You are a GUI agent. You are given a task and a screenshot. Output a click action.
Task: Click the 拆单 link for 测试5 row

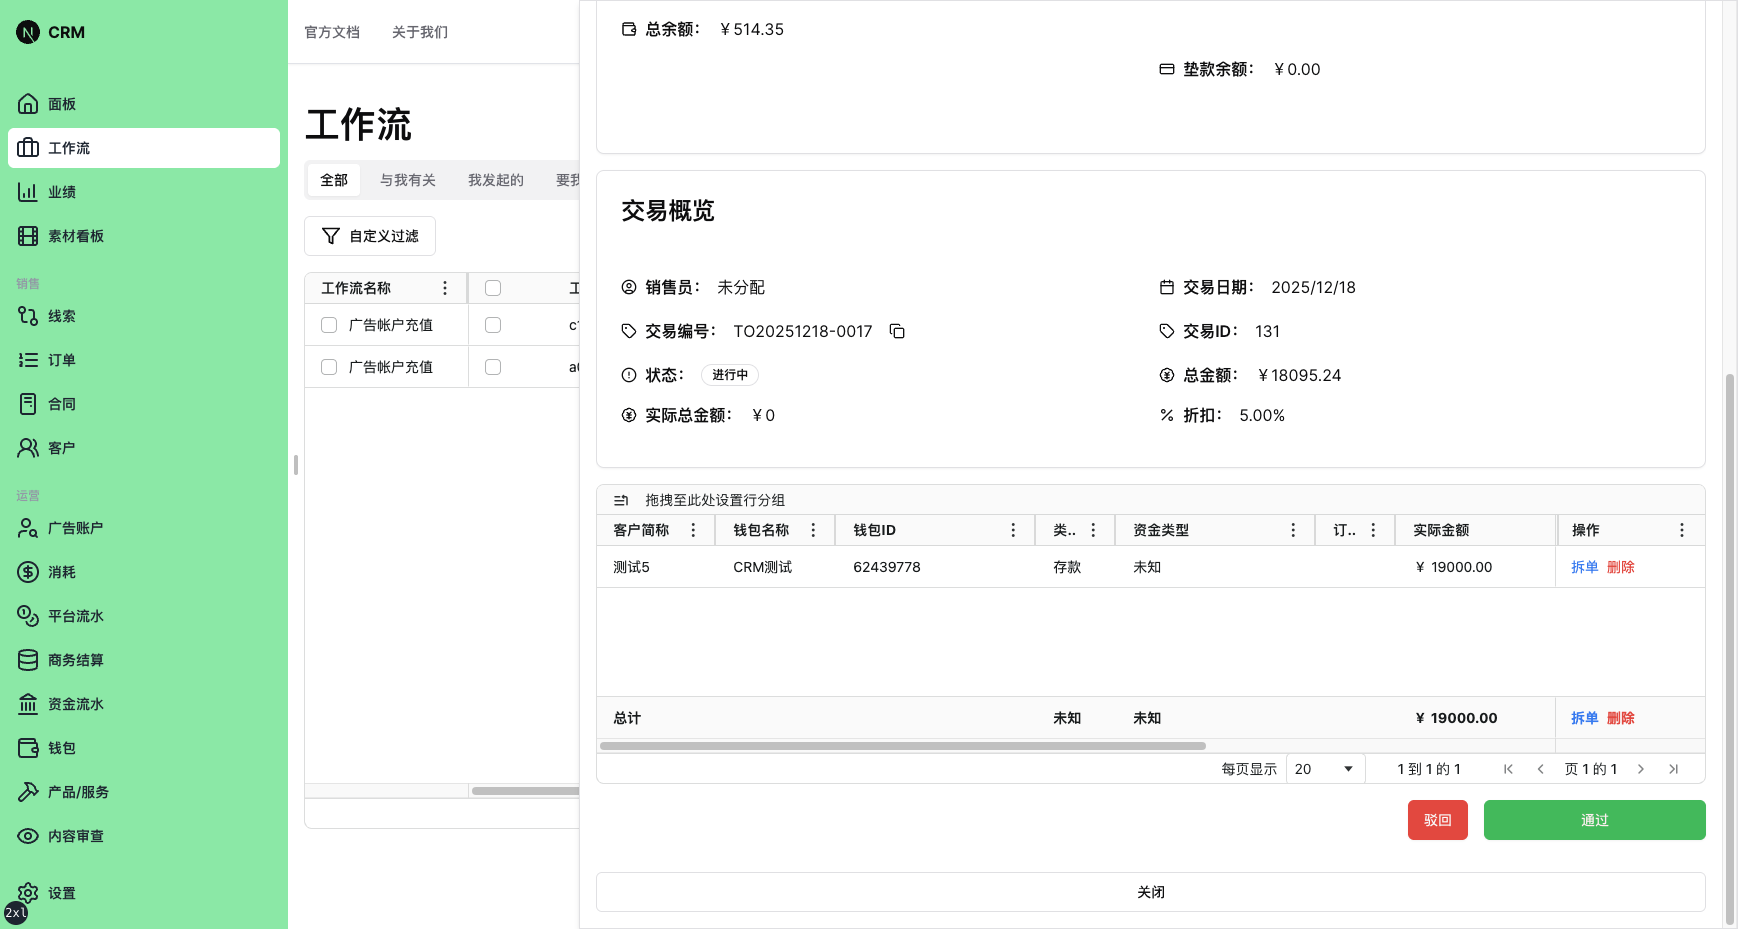click(1584, 566)
